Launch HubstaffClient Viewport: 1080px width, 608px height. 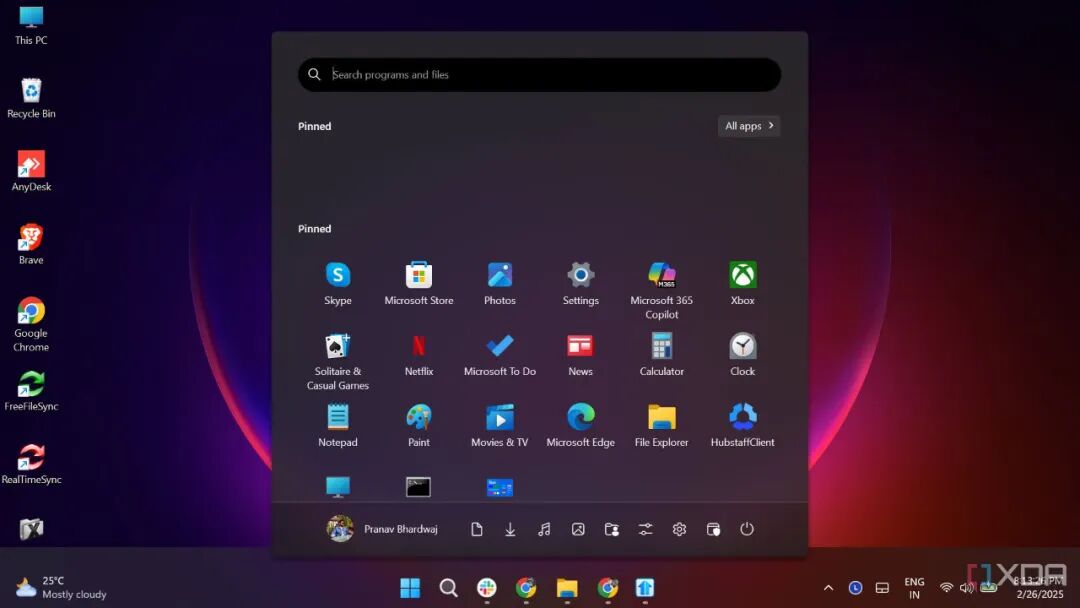pos(742,426)
